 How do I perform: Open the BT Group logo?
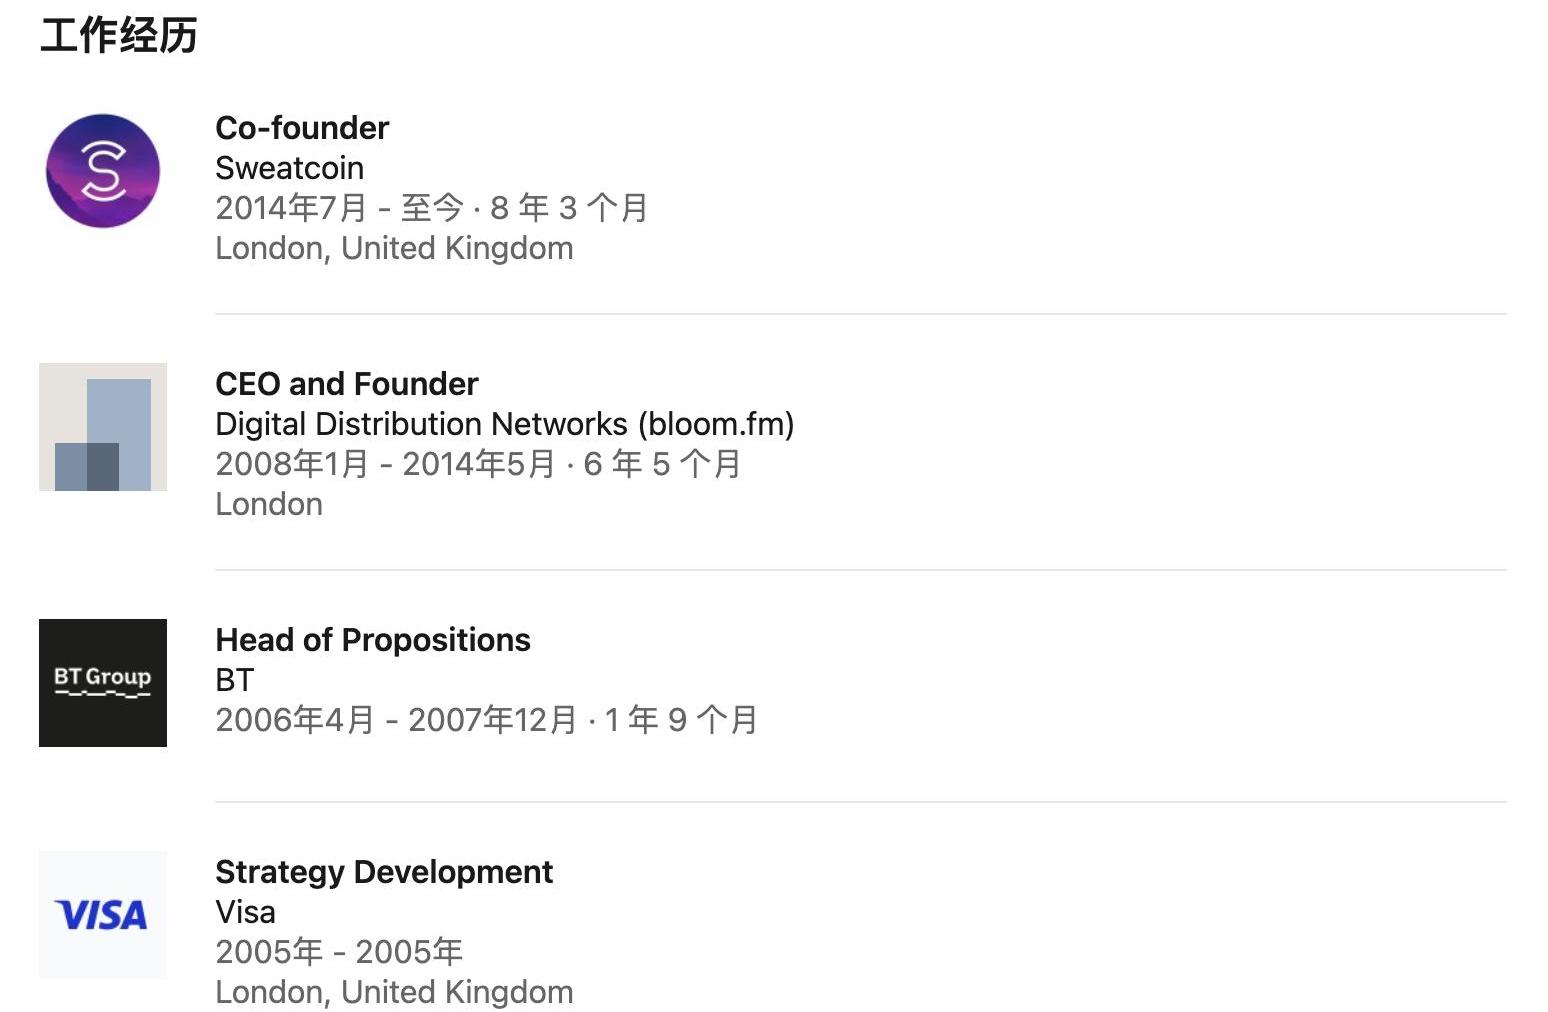coord(103,683)
